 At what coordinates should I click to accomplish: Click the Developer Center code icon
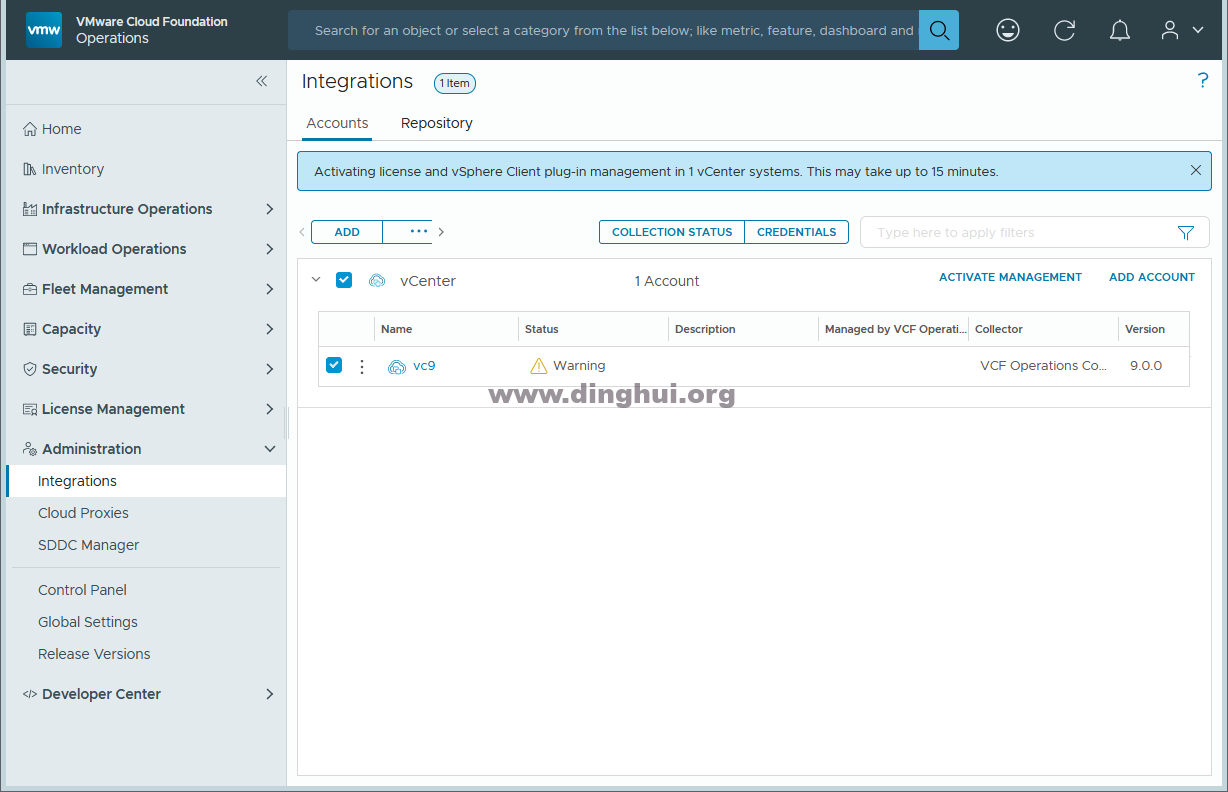point(30,694)
